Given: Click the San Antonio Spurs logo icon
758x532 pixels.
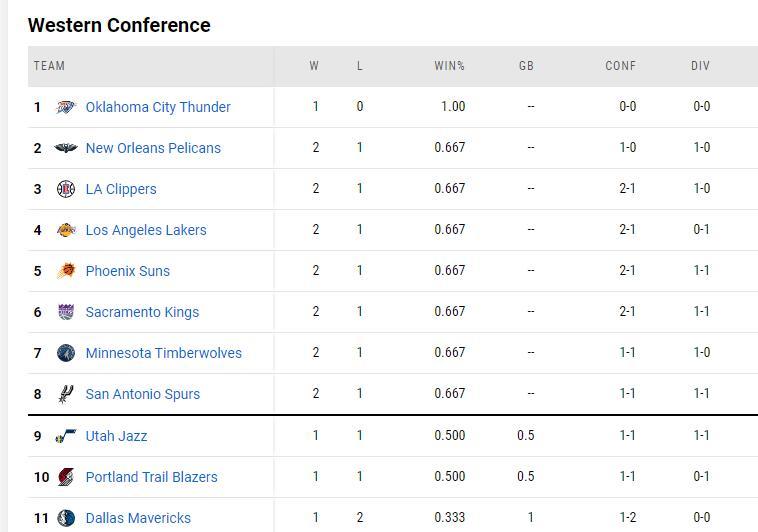Looking at the screenshot, I should point(66,394).
